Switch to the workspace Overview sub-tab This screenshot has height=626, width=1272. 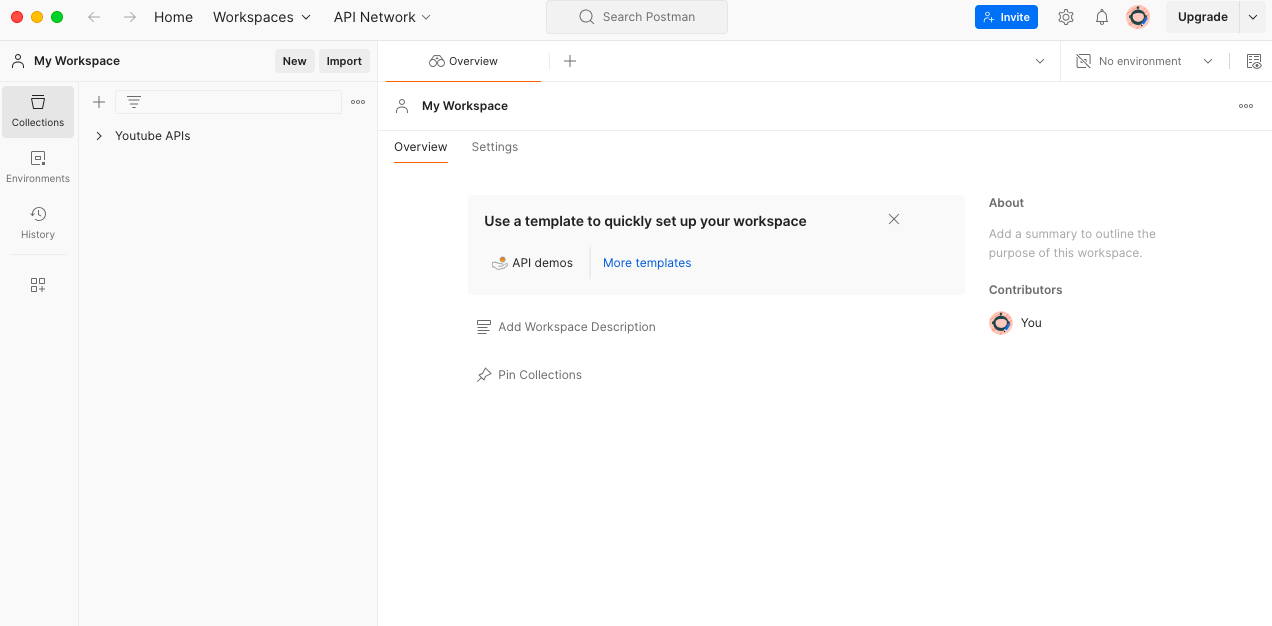point(420,147)
